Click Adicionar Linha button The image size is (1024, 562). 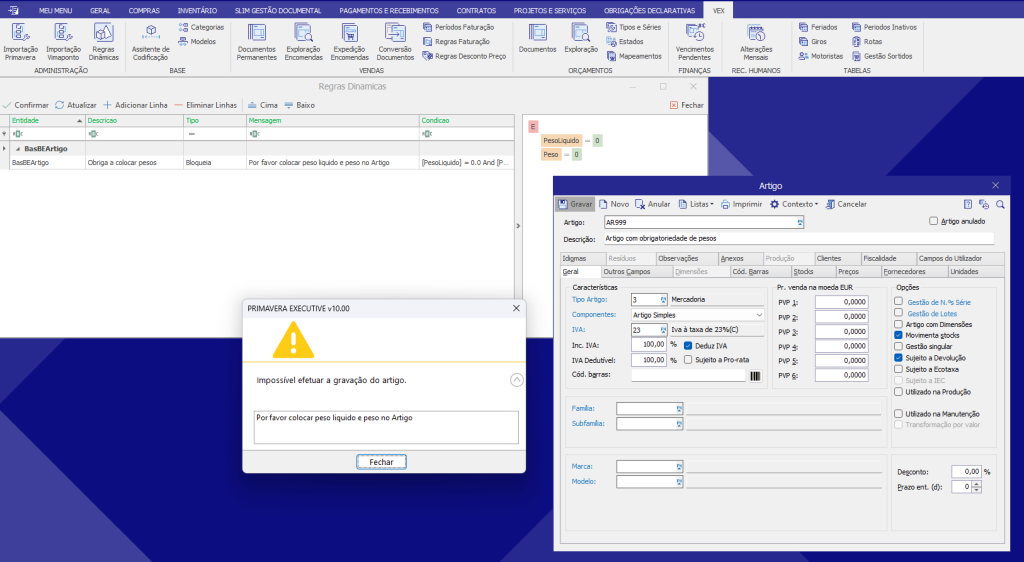135,105
